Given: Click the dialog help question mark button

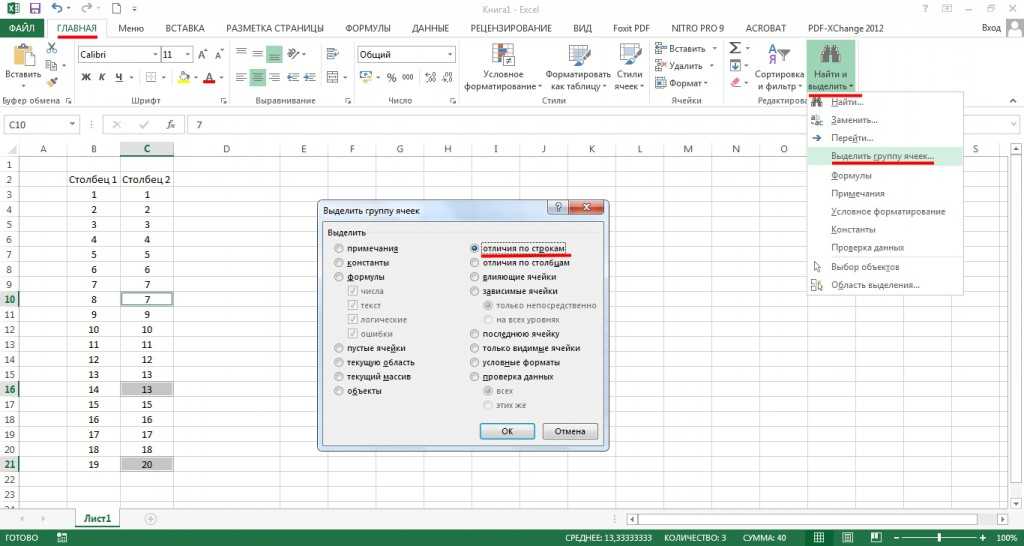Looking at the screenshot, I should click(557, 207).
